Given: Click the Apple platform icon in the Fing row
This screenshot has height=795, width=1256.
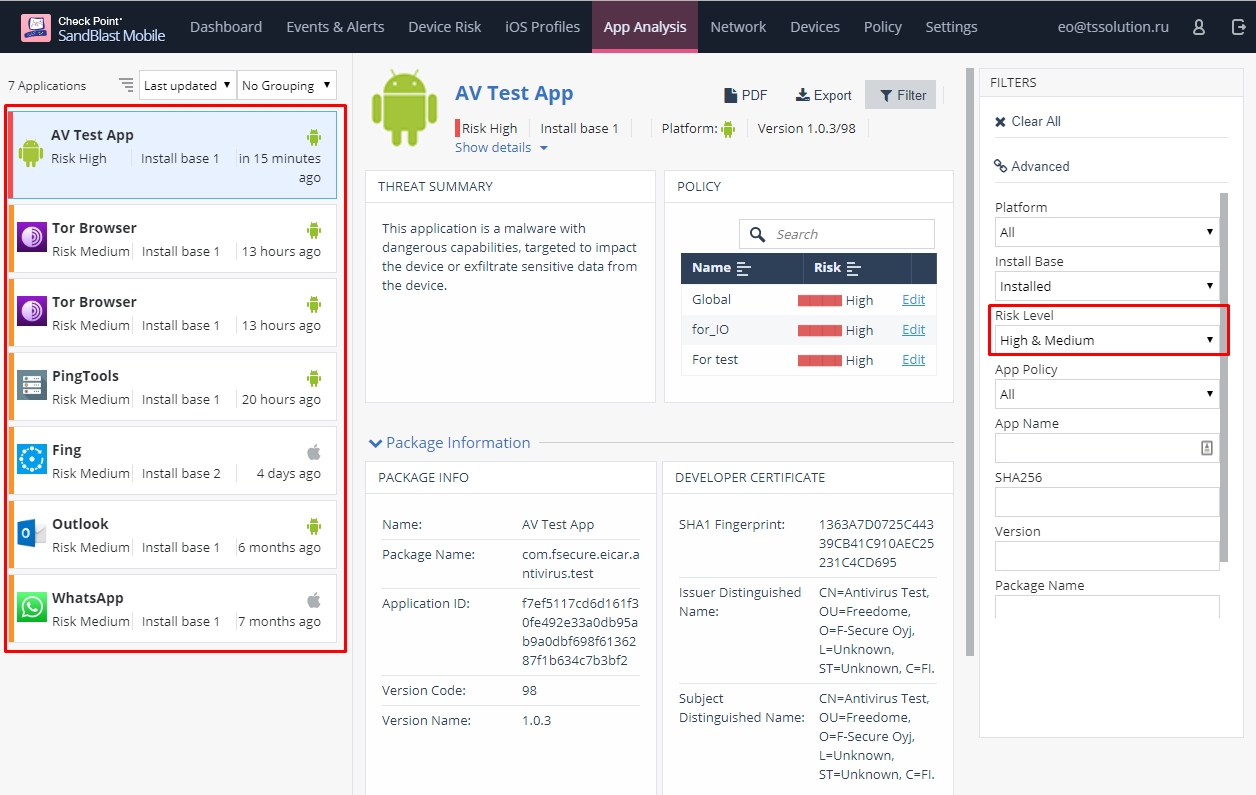Looking at the screenshot, I should [314, 451].
